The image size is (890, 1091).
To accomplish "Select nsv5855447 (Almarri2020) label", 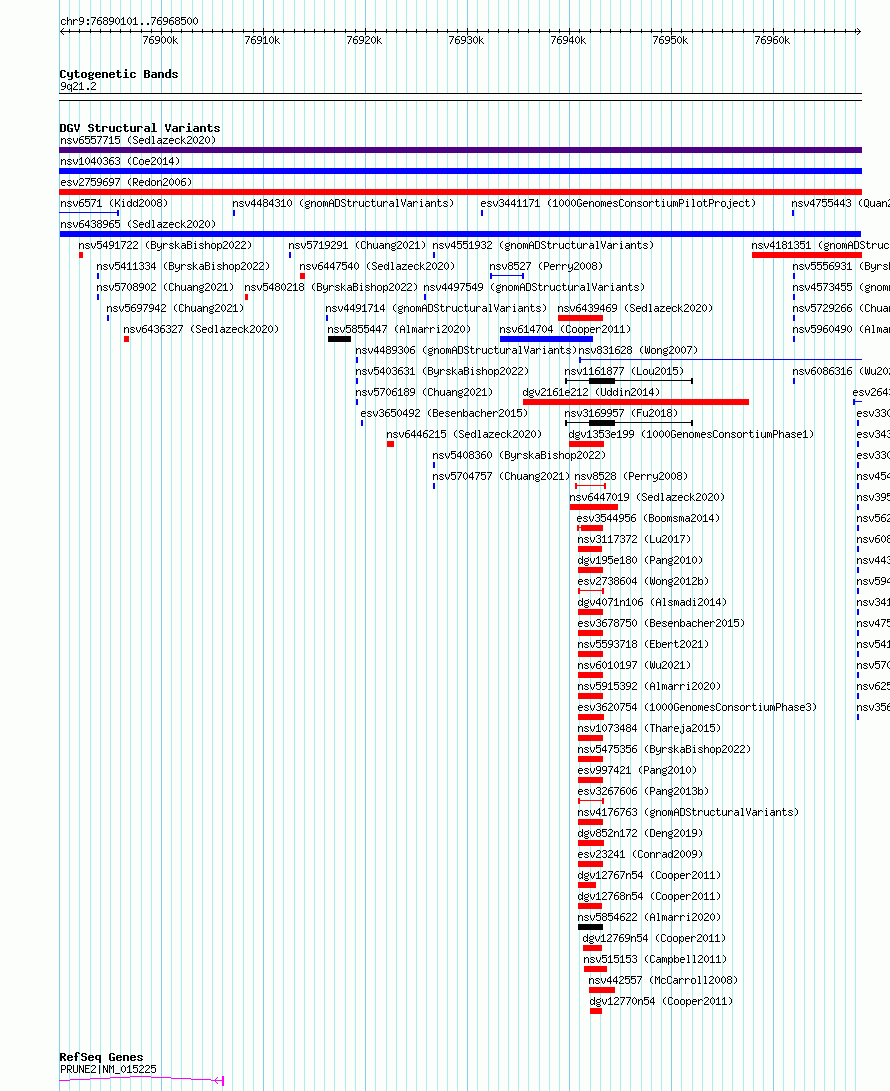I will (399, 329).
